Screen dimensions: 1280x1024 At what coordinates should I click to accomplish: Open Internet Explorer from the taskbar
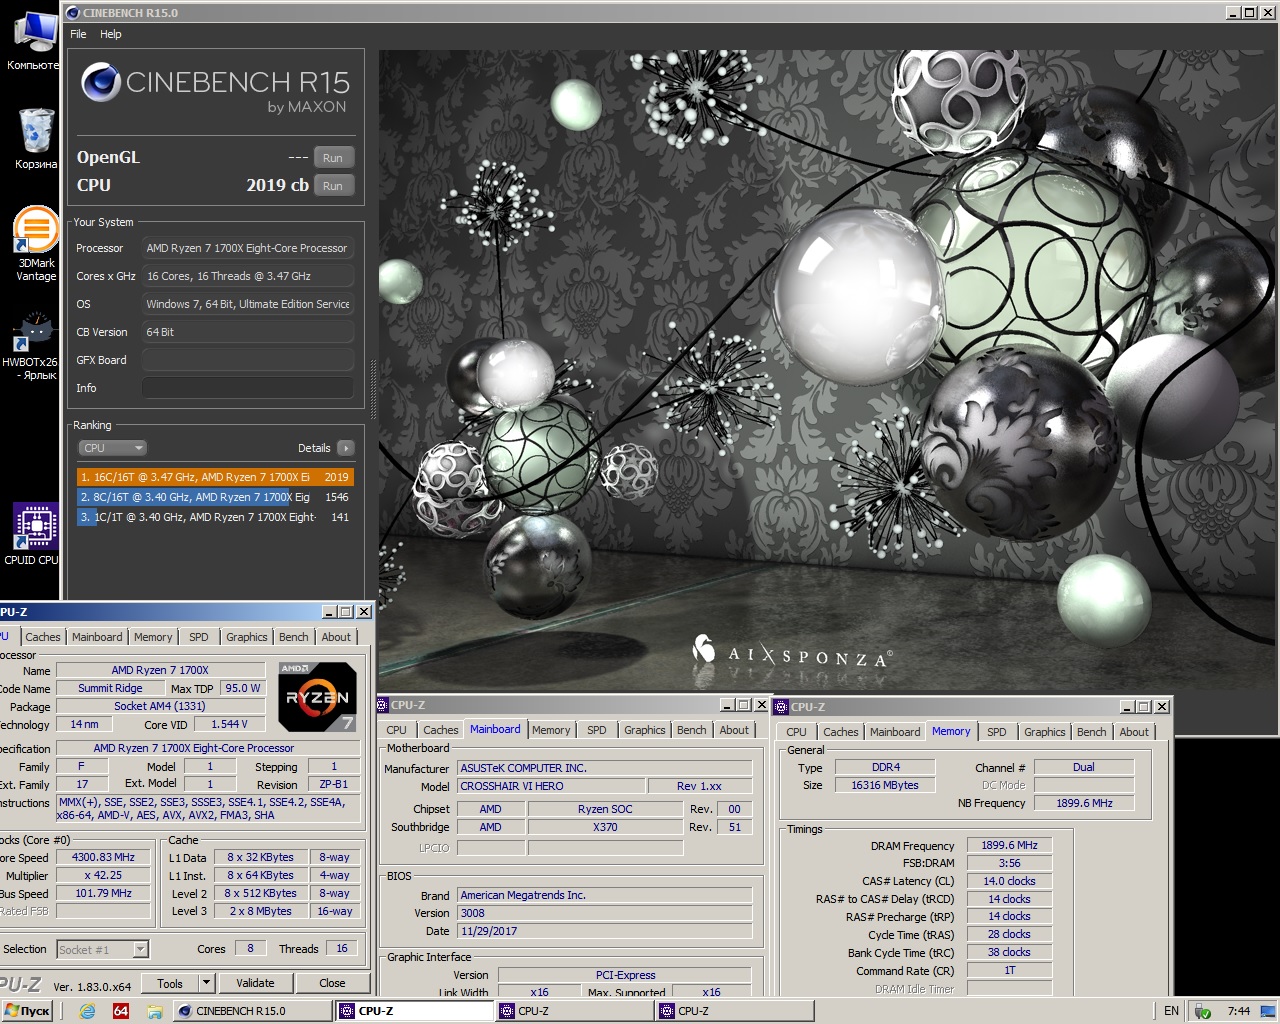88,1011
